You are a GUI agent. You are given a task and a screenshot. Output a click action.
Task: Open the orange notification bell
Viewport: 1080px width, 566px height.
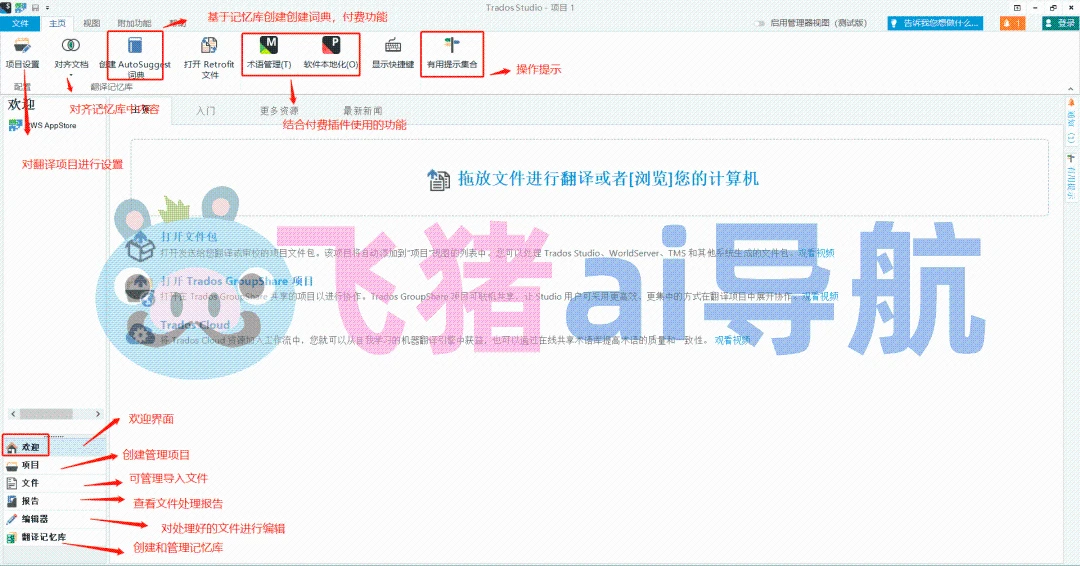(1012, 23)
